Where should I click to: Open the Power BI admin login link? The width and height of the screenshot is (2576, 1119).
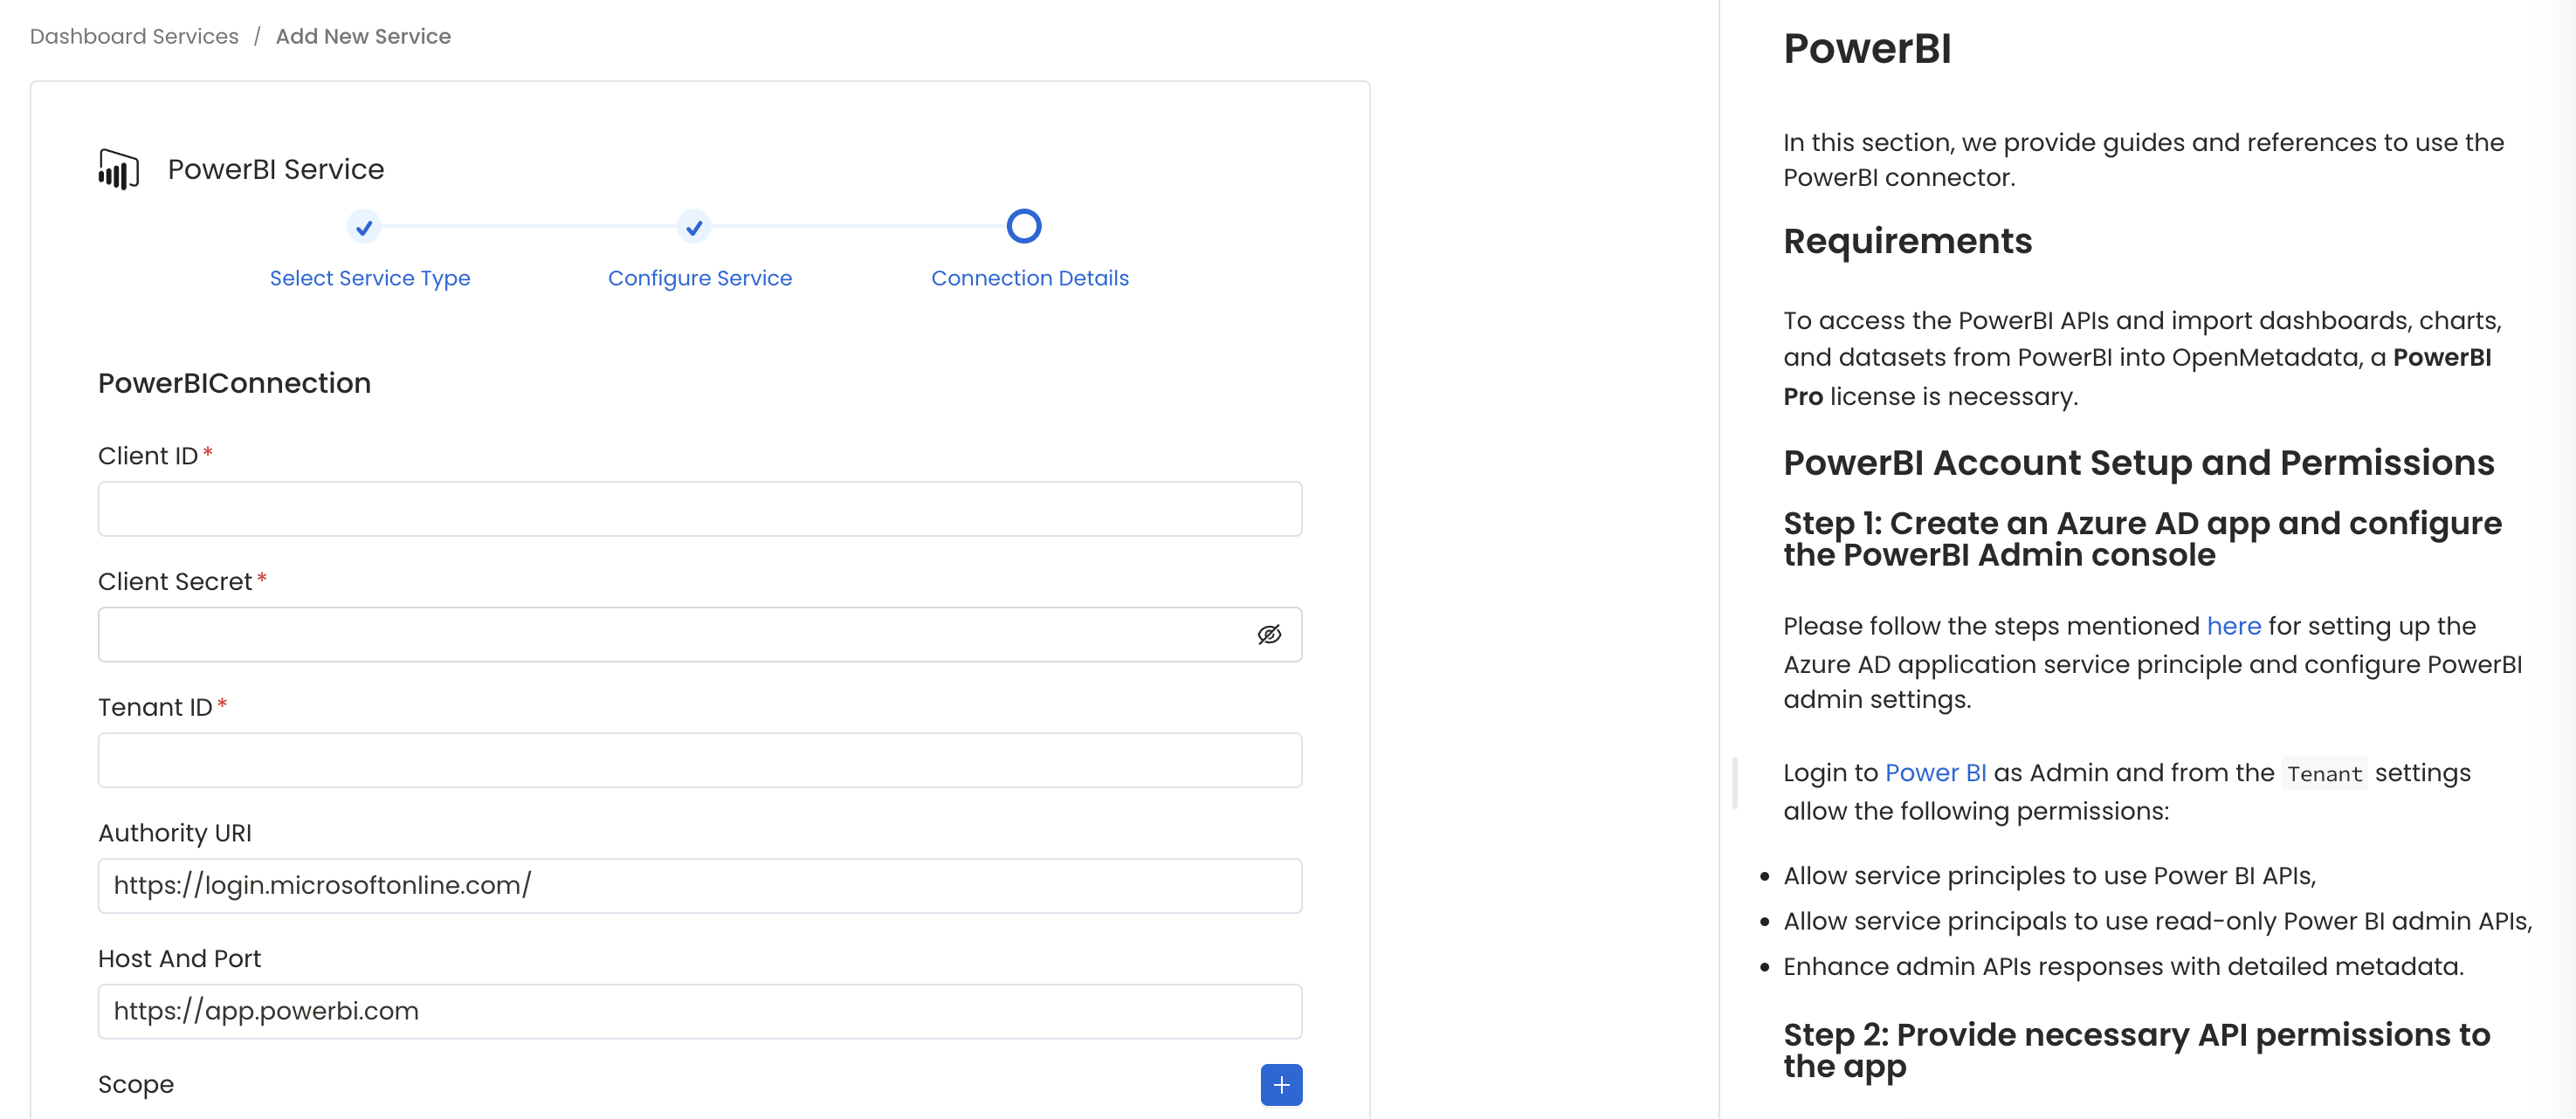[1936, 772]
